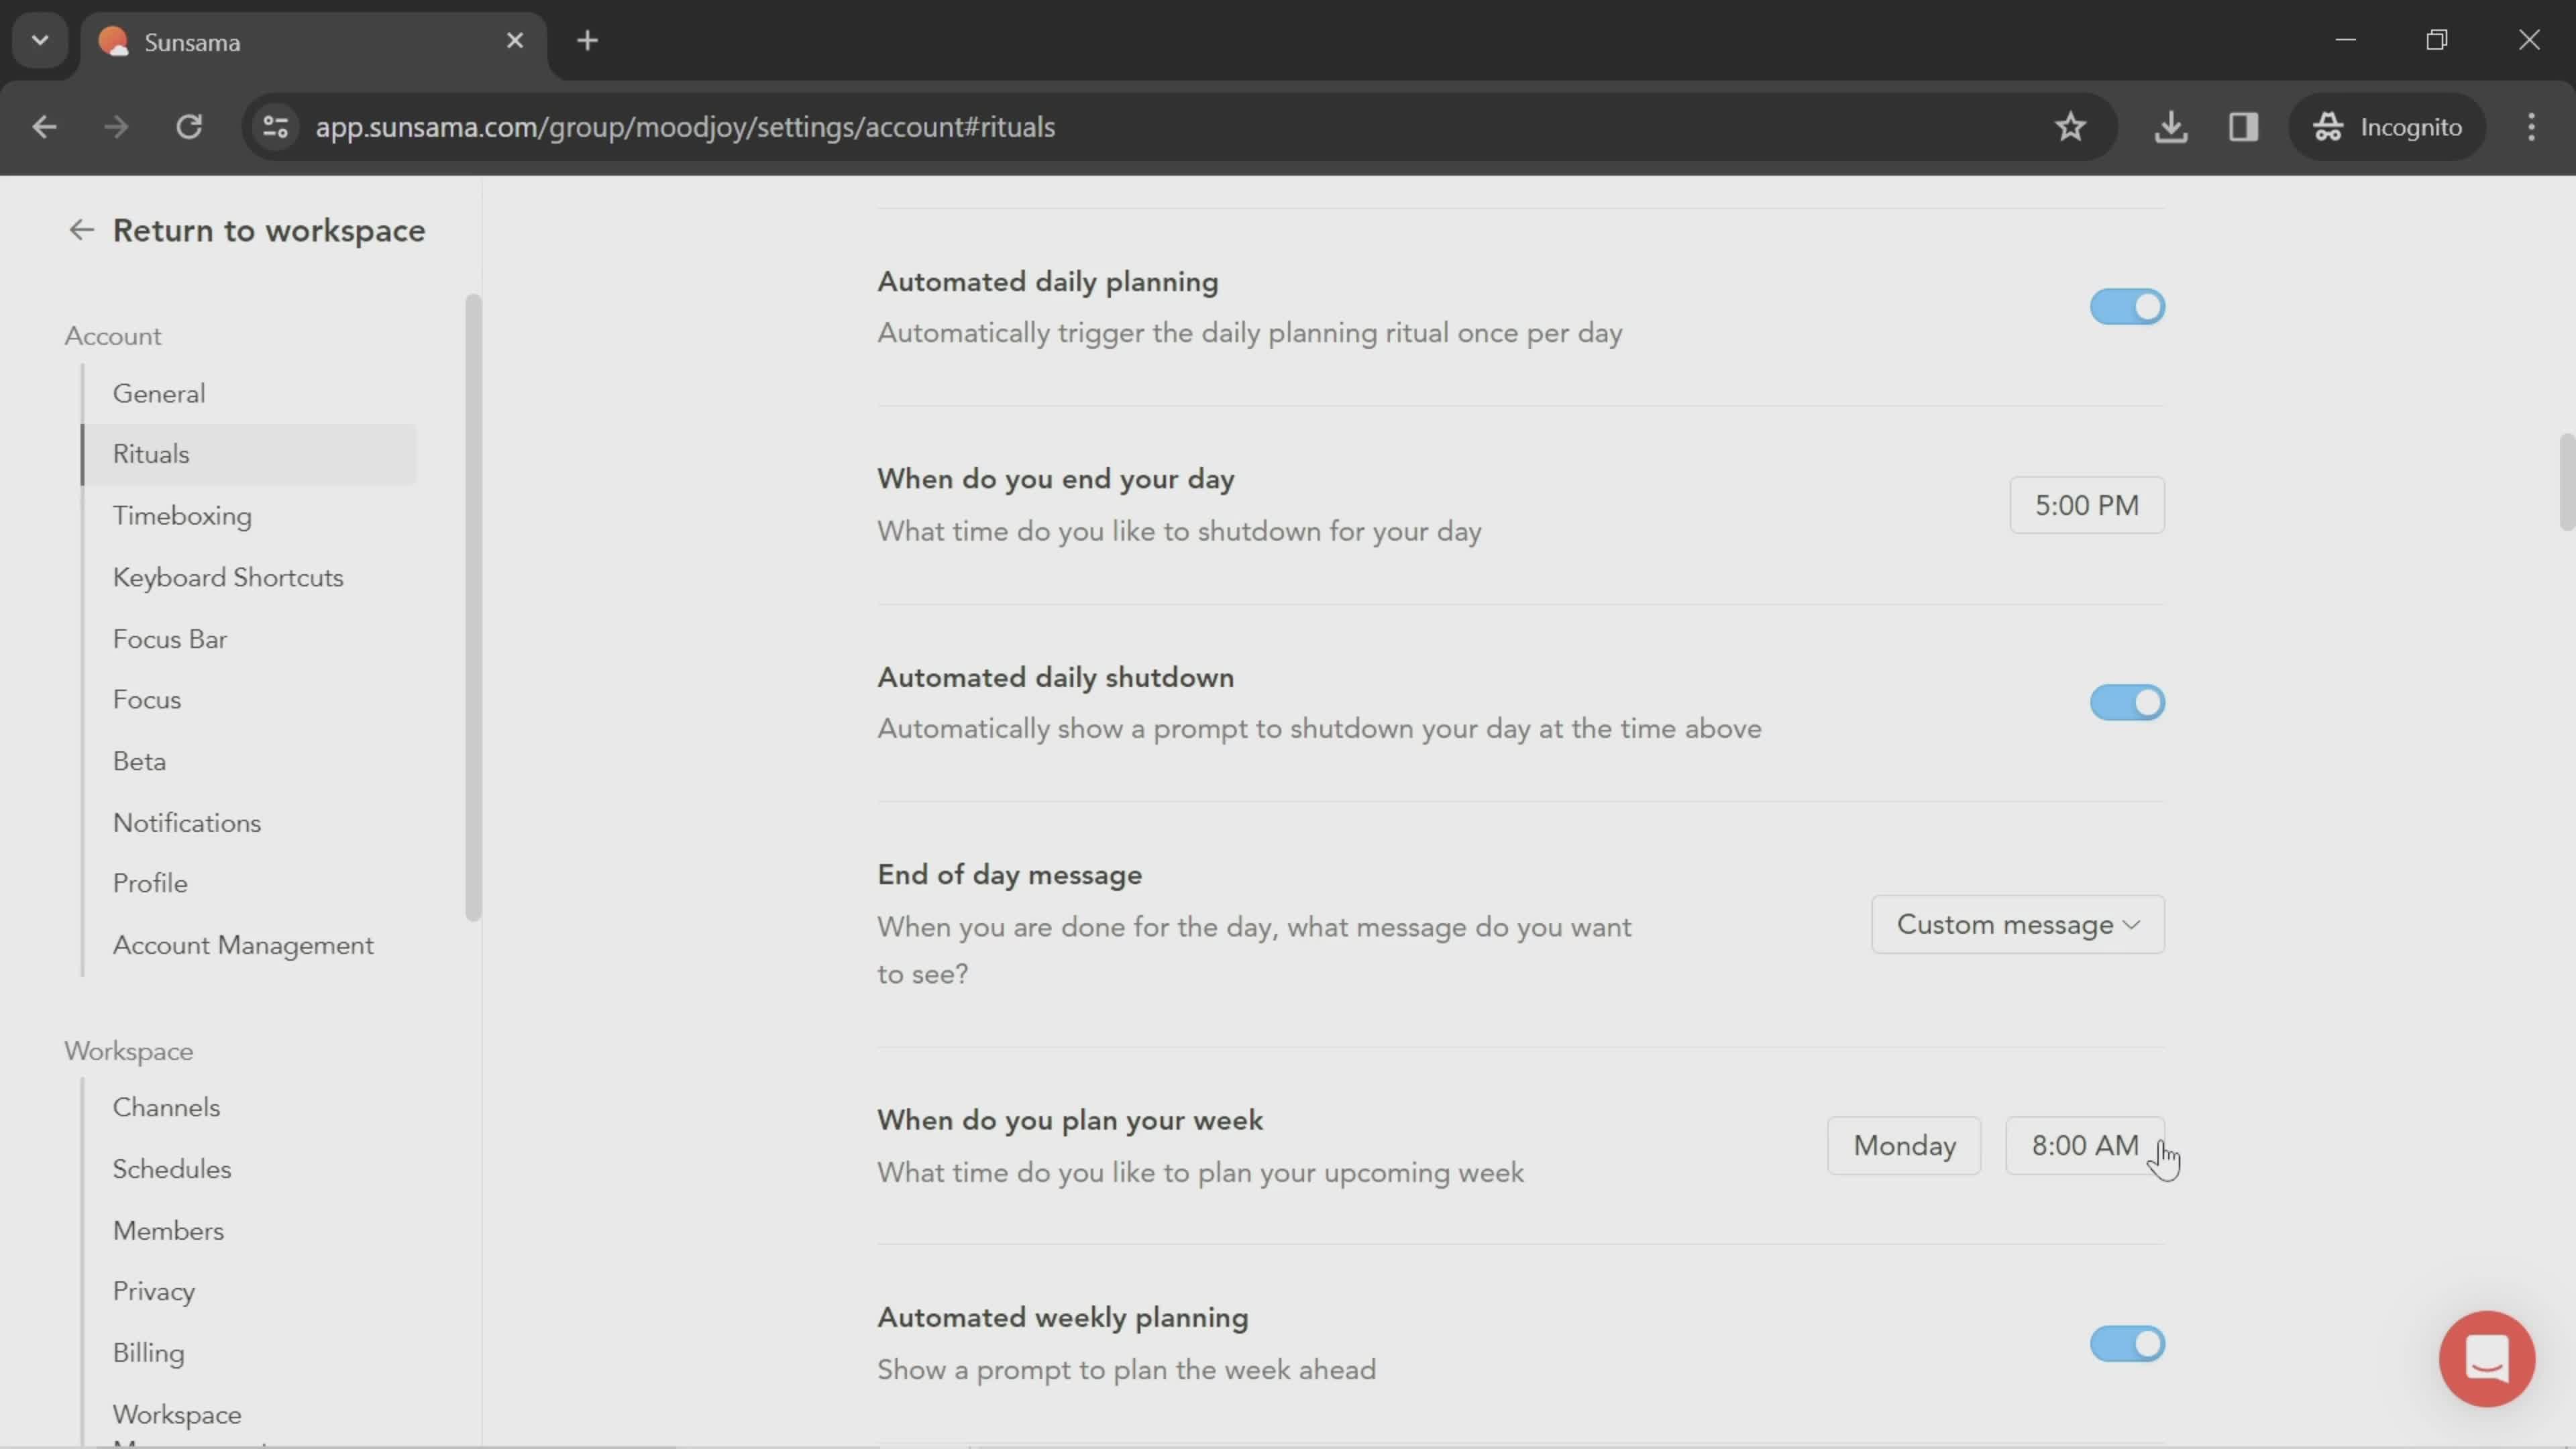Click the Profile sidebar icon
The height and width of the screenshot is (1449, 2576).
coord(150,883)
